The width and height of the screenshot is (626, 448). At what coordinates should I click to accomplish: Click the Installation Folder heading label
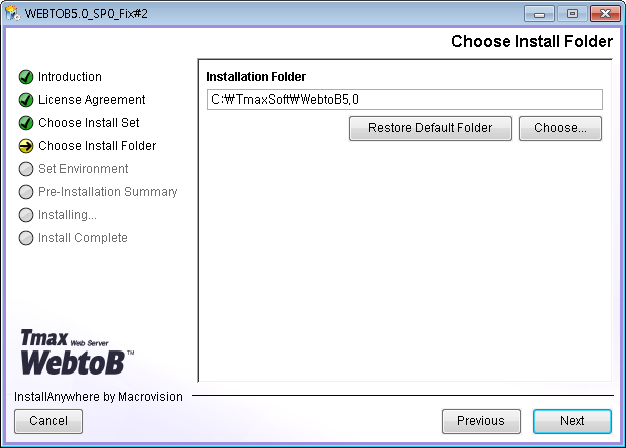pyautogui.click(x=256, y=77)
